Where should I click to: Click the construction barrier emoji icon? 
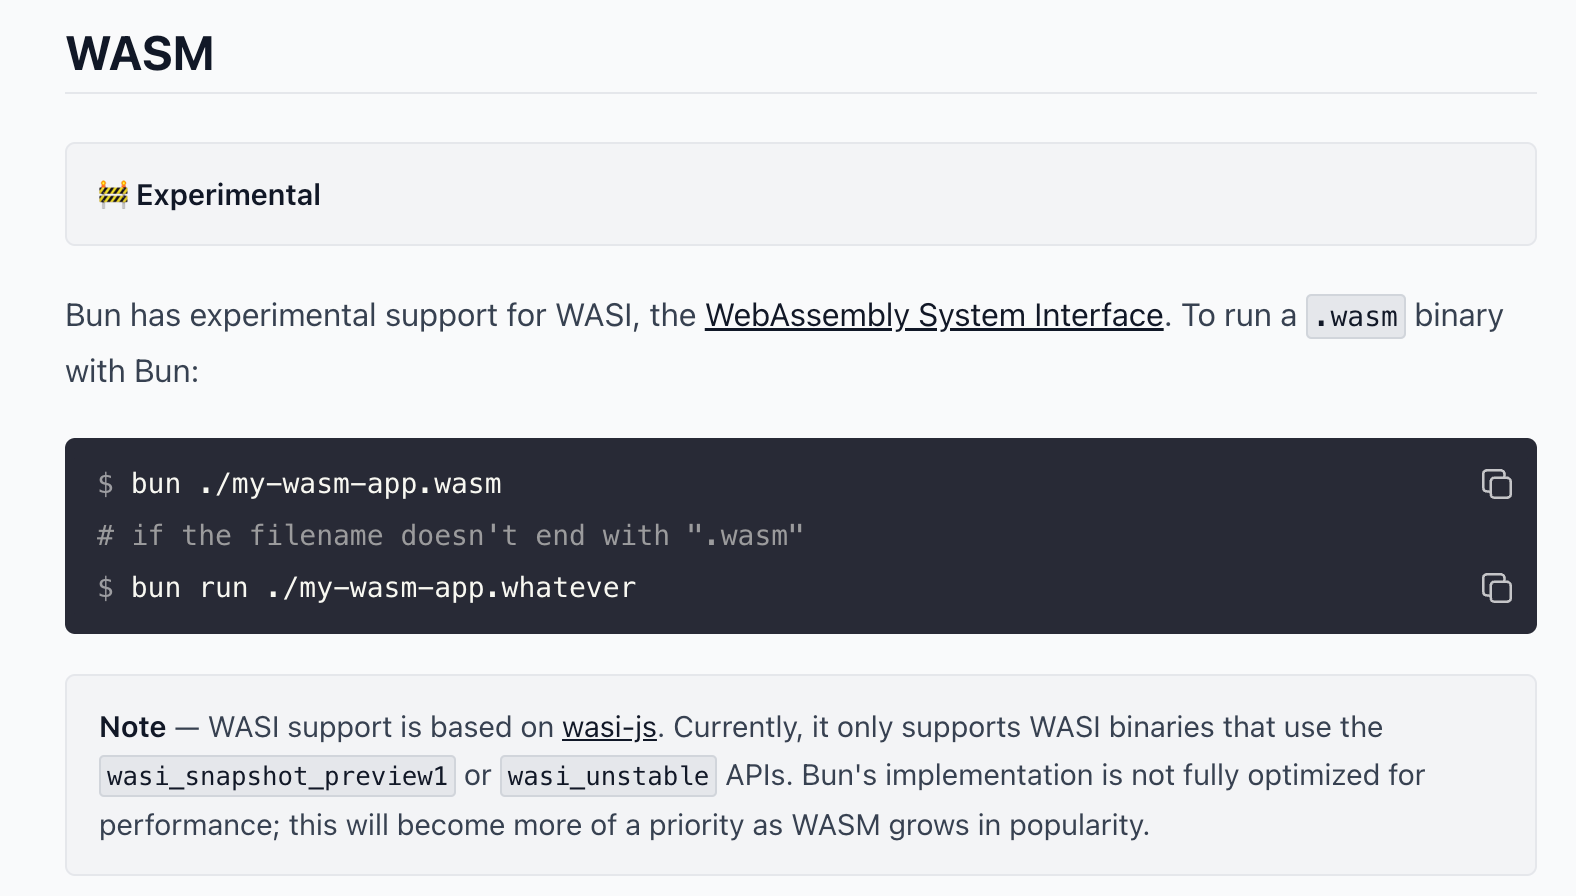tap(113, 194)
